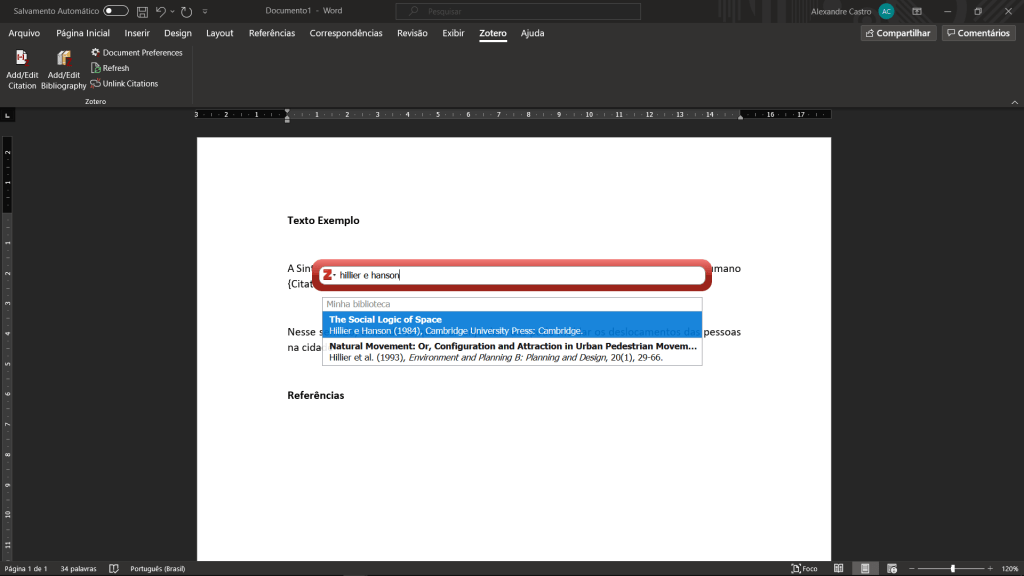The width and height of the screenshot is (1024, 576).
Task: Expand the Undo history dropdown arrow
Action: tap(172, 11)
